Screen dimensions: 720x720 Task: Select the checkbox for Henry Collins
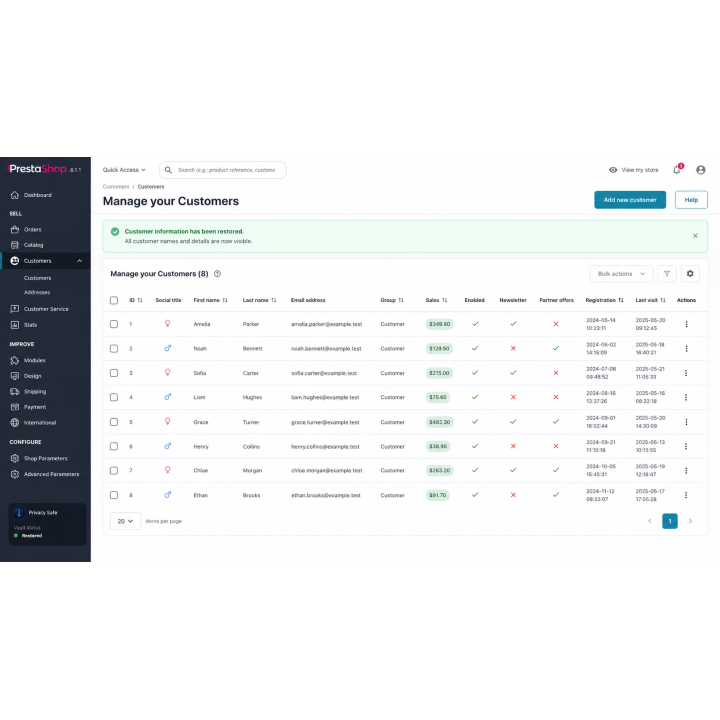(114, 446)
